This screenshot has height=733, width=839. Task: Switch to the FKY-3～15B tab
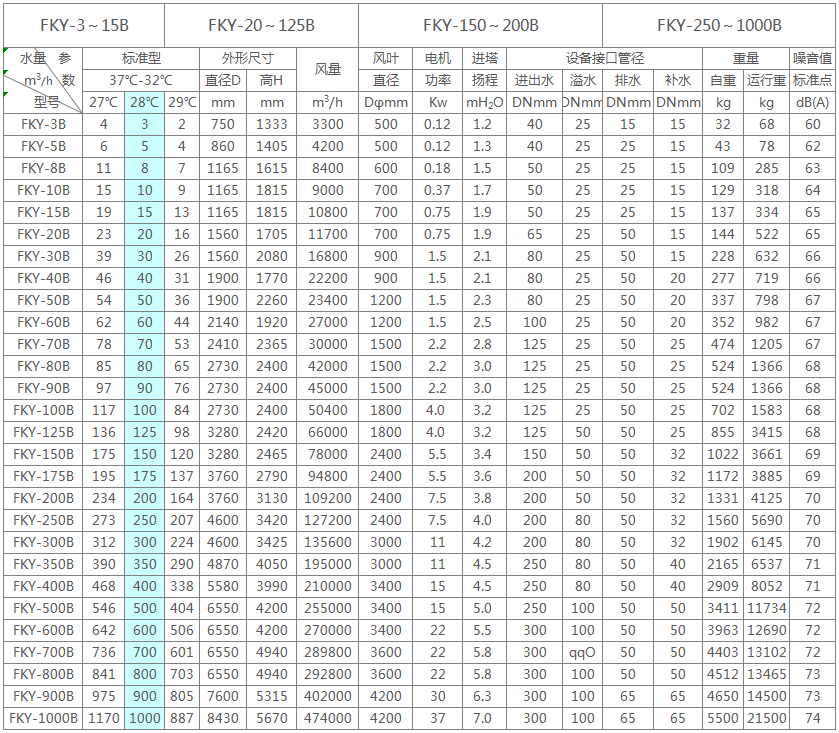pyautogui.click(x=84, y=25)
